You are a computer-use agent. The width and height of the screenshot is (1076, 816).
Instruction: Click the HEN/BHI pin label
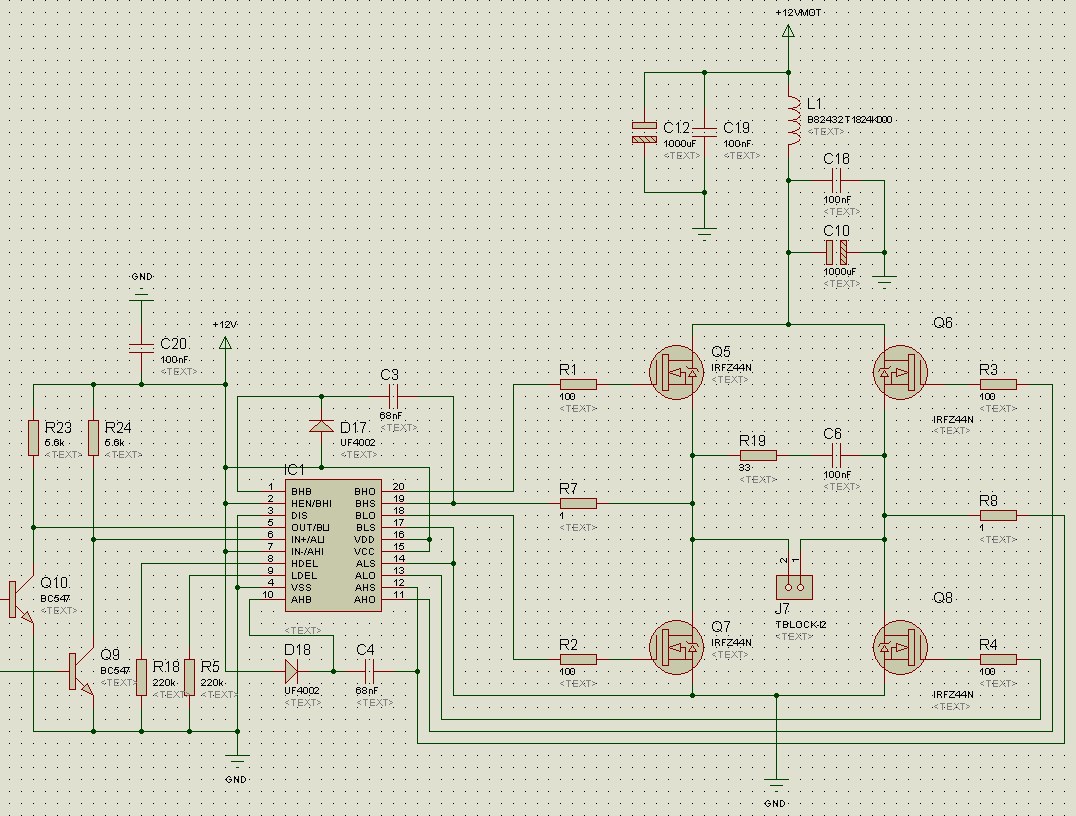tap(311, 504)
